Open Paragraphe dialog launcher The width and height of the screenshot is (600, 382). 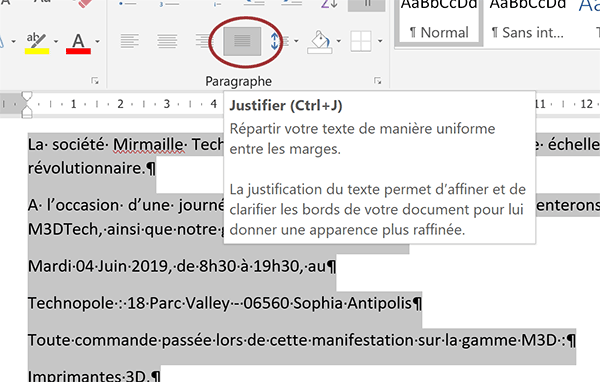tap(378, 81)
